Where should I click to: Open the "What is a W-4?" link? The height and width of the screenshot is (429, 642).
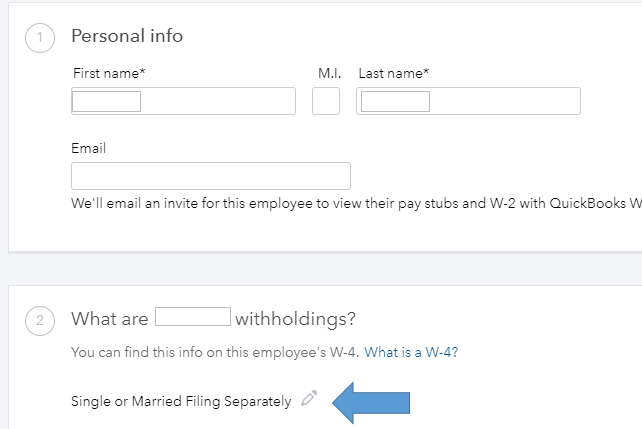411,352
